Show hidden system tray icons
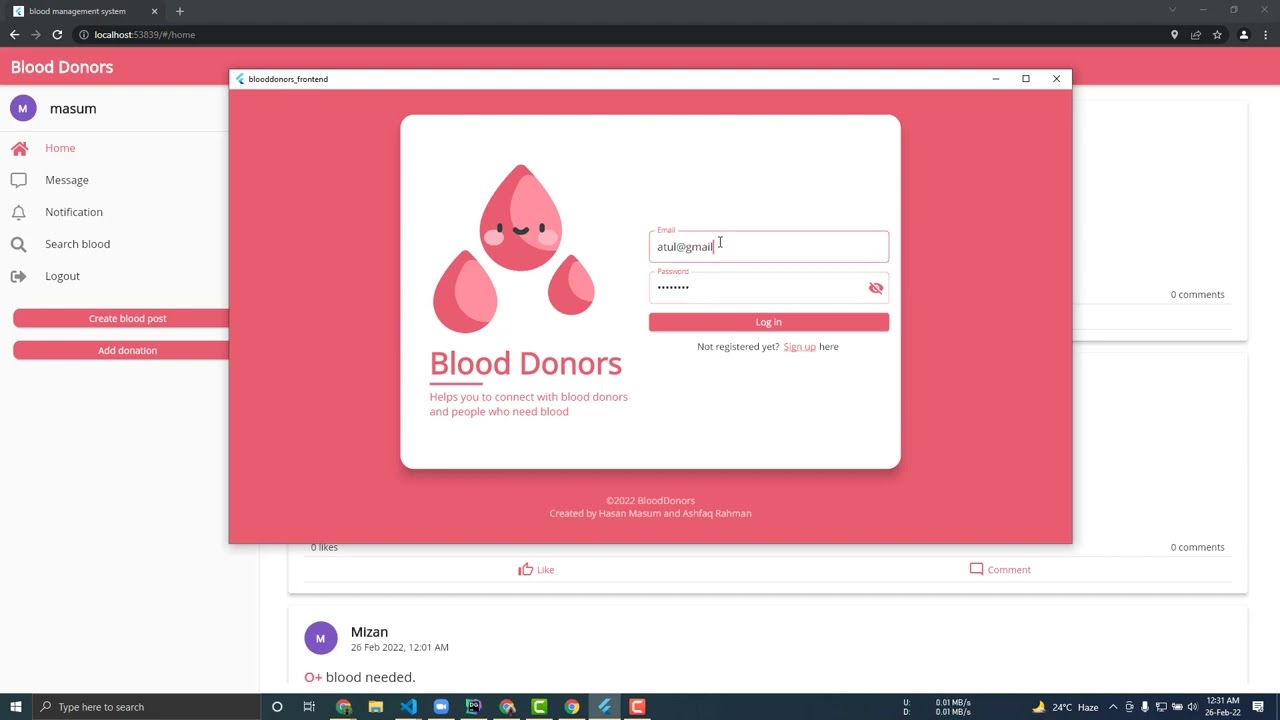 (x=1113, y=707)
